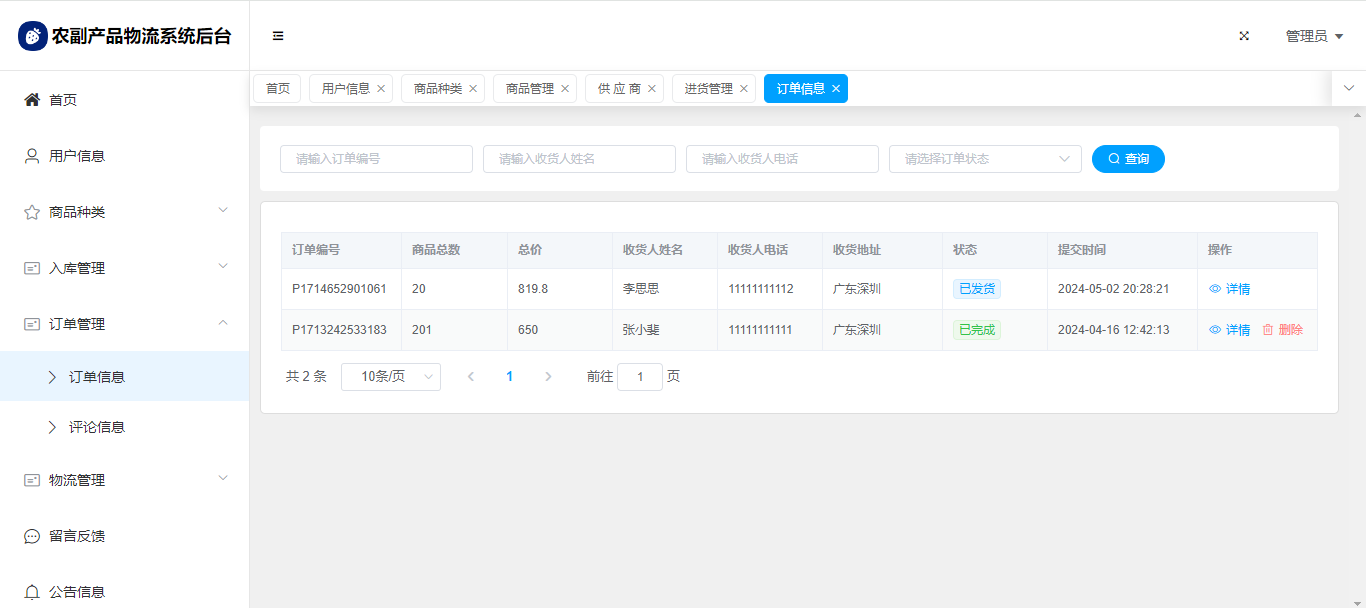
Task: View 详情 for order P1714652901061
Action: pos(1229,289)
